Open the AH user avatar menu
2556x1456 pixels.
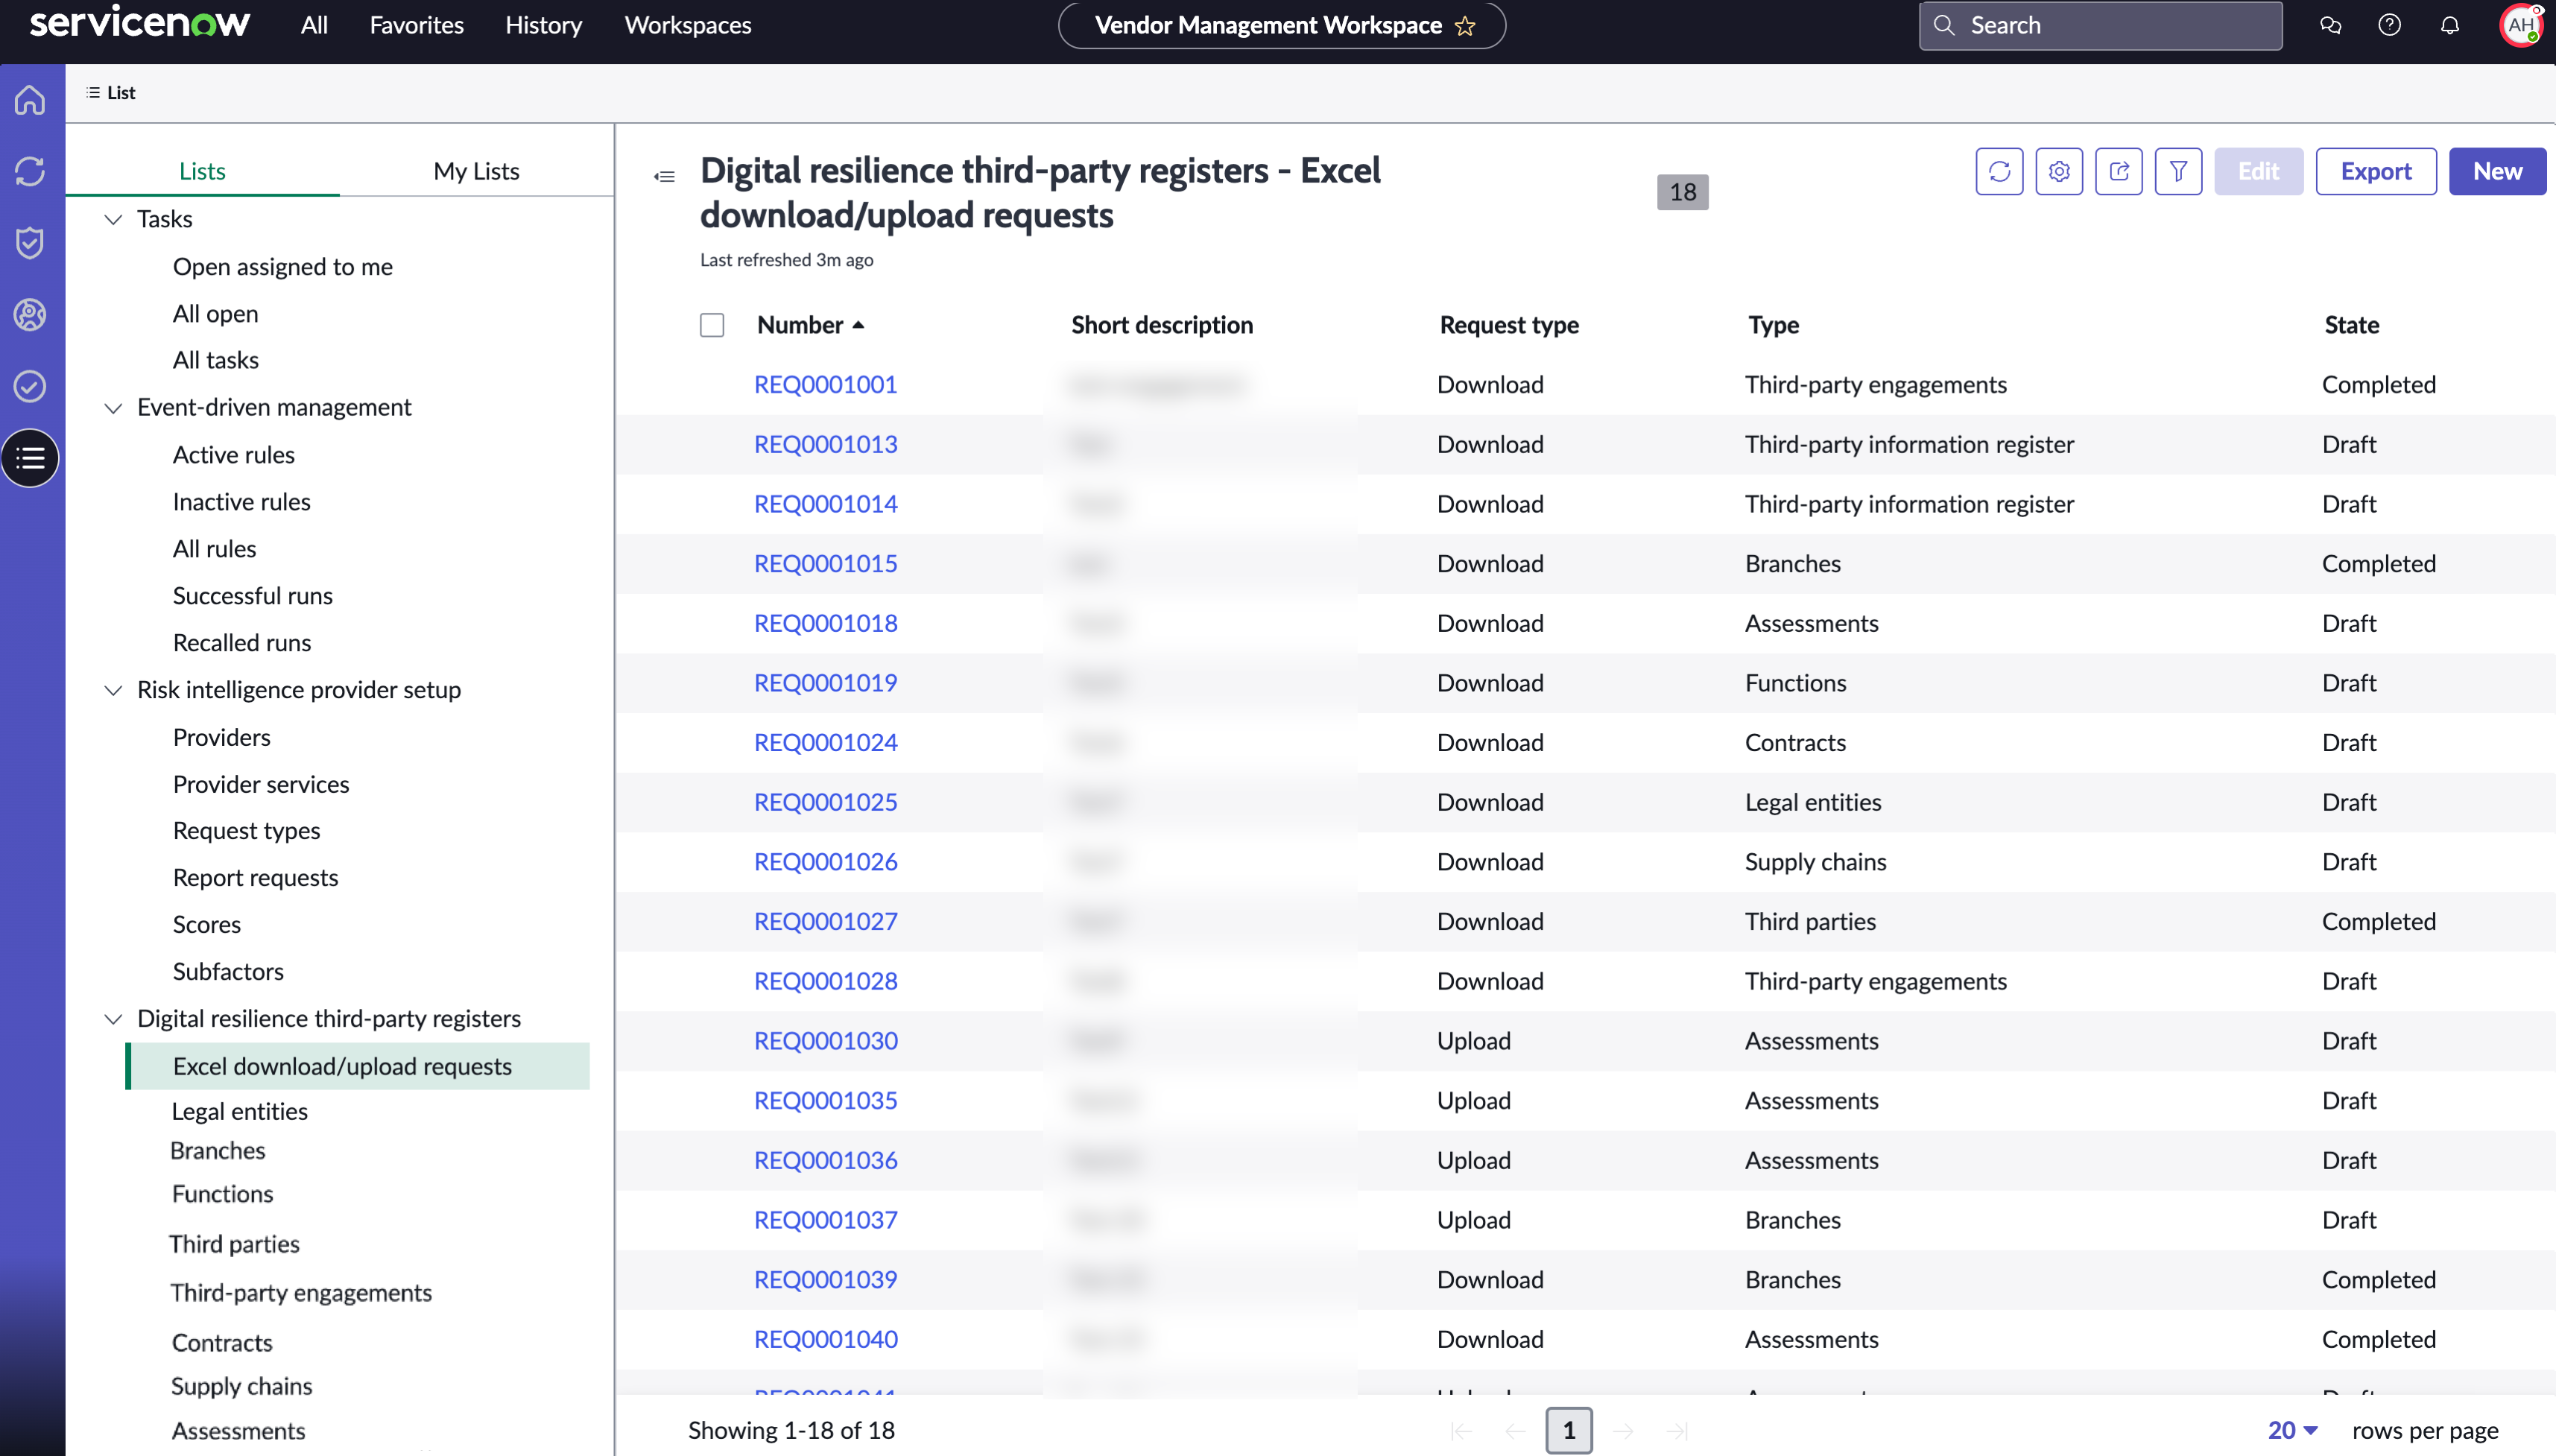click(2520, 25)
